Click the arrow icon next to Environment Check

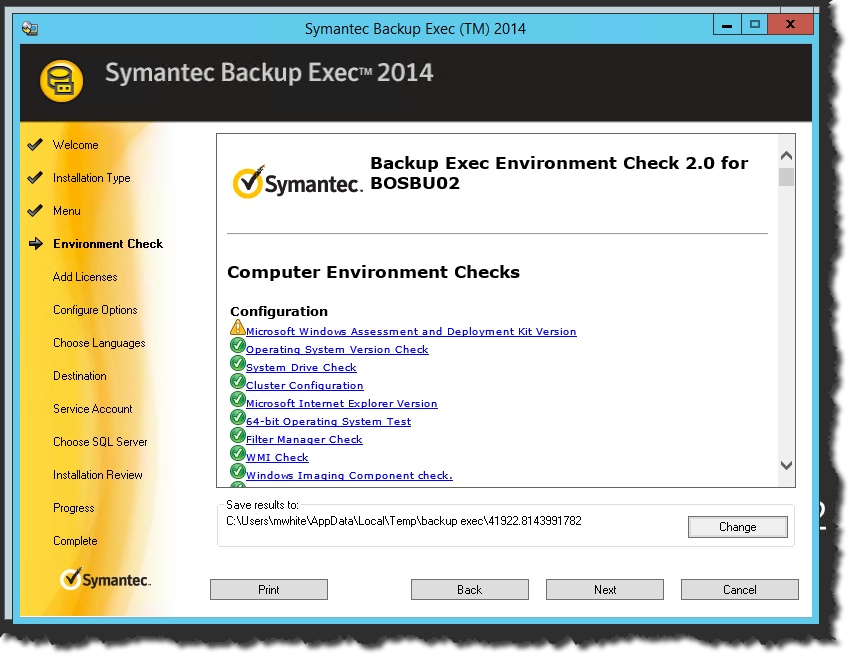point(36,244)
